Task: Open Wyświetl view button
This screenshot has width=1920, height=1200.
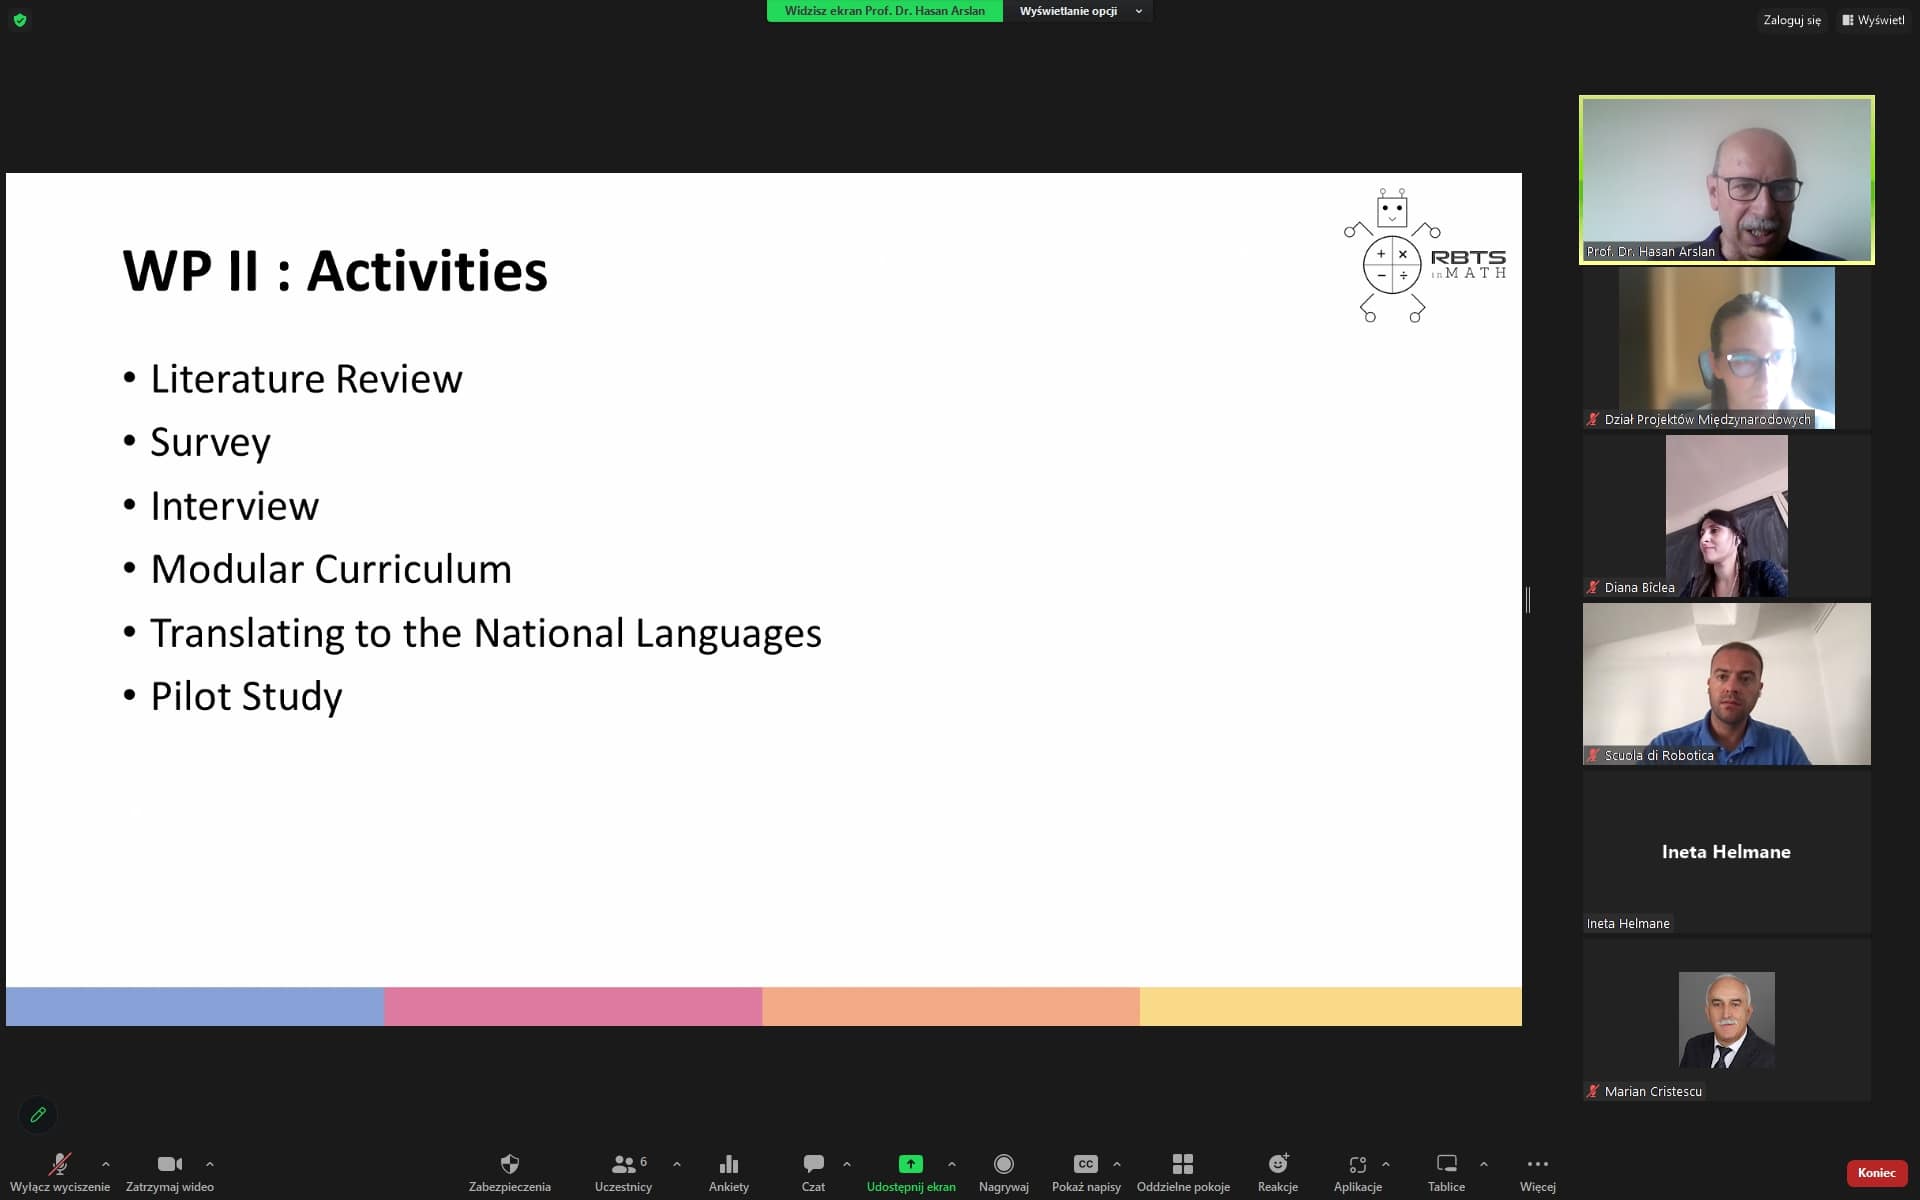Action: point(1873,20)
